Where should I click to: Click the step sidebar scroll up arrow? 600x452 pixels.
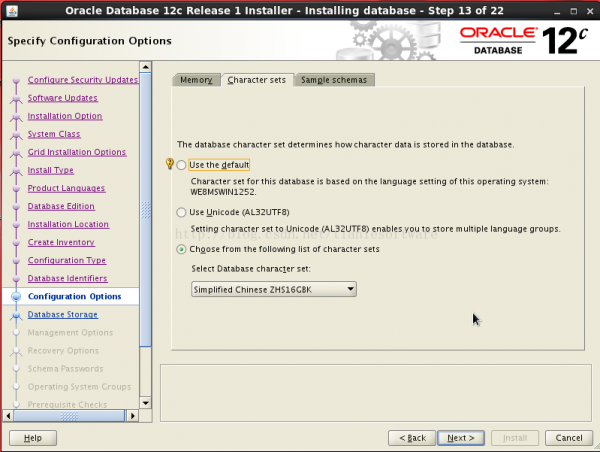[145, 67]
